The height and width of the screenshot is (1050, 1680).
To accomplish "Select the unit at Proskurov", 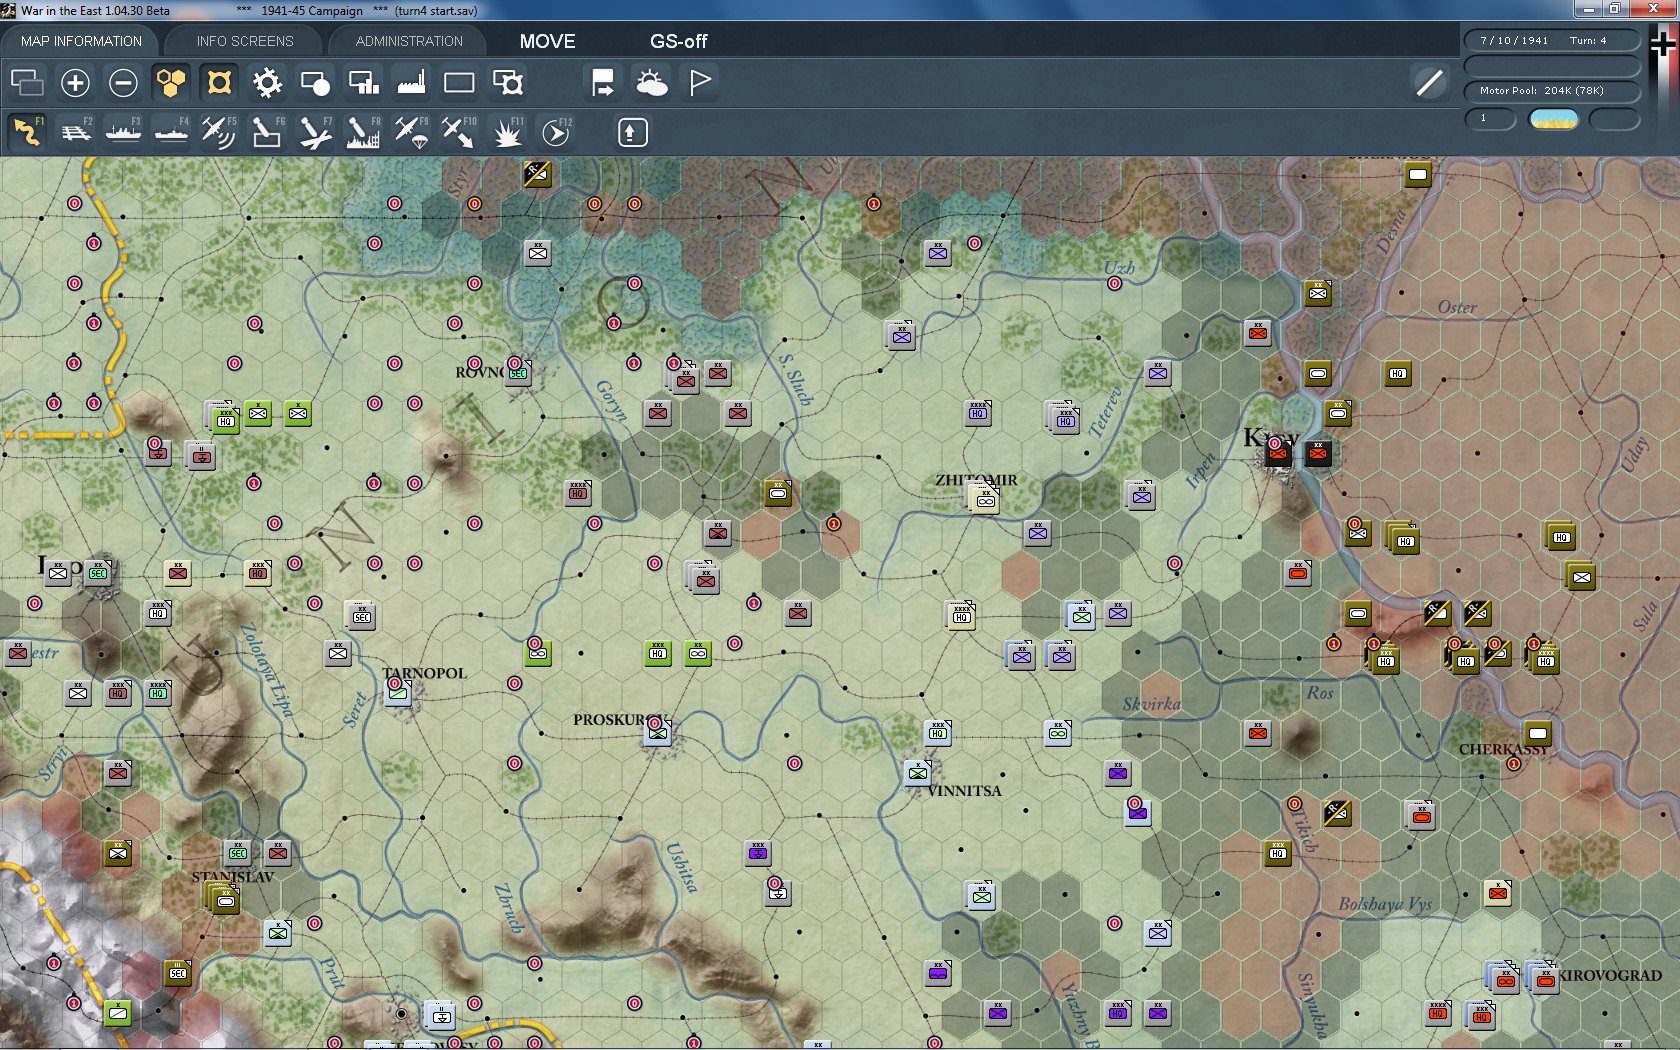I will [x=657, y=732].
